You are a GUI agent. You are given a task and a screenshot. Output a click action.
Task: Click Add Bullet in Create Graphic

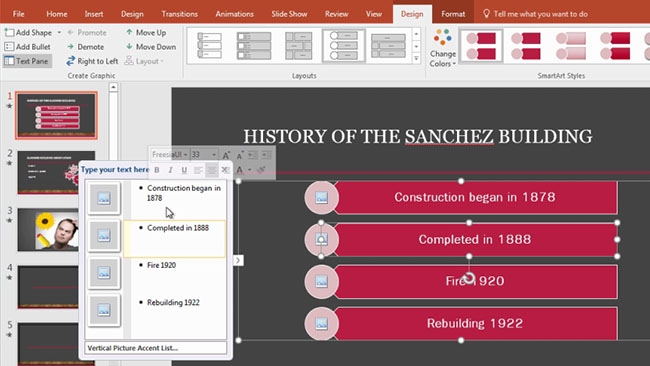tap(27, 47)
